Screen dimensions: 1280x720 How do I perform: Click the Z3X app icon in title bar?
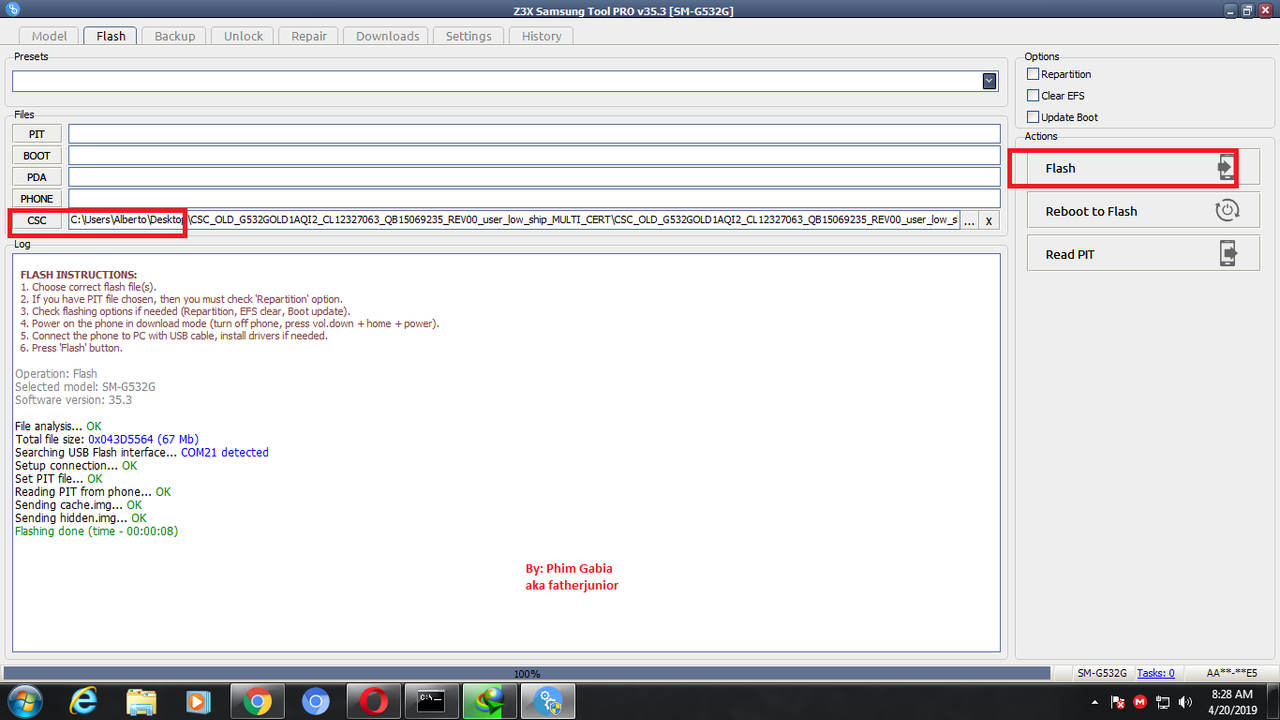pos(11,9)
